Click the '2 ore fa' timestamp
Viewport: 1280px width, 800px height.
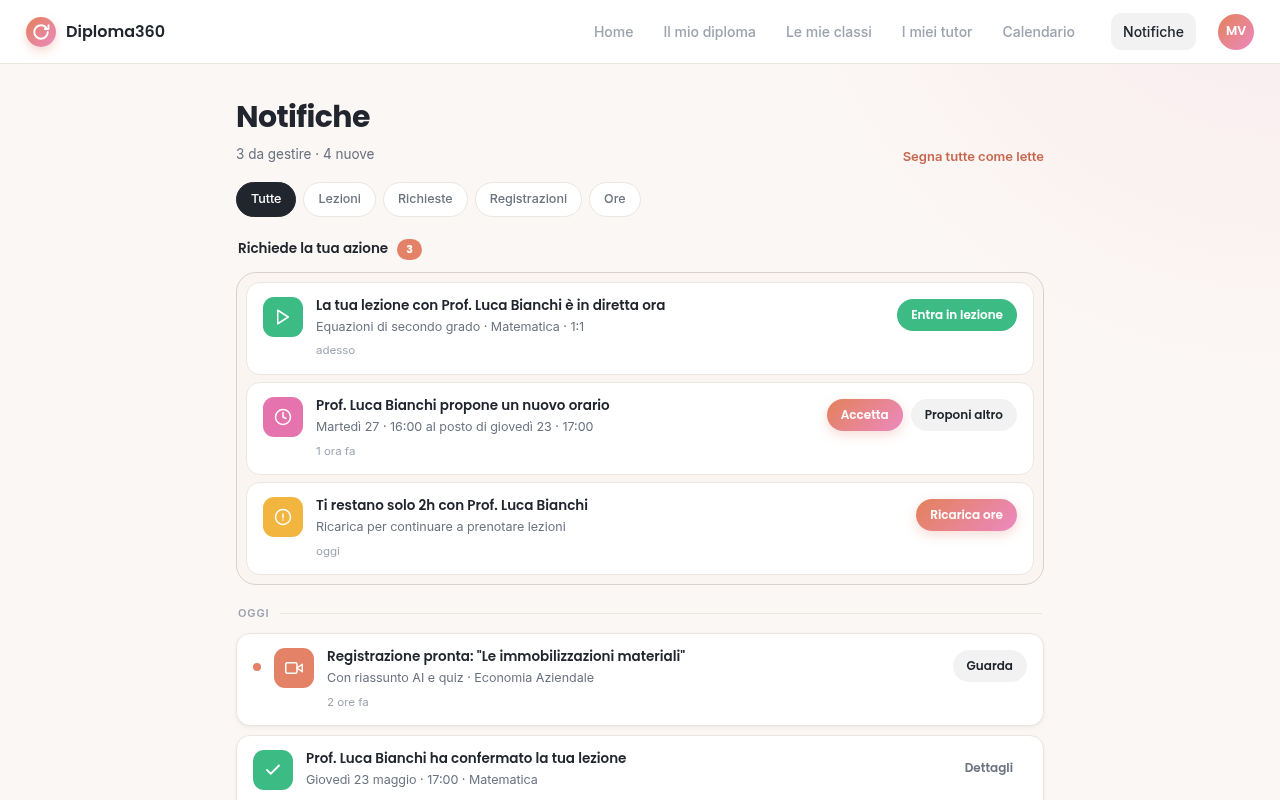(x=348, y=702)
